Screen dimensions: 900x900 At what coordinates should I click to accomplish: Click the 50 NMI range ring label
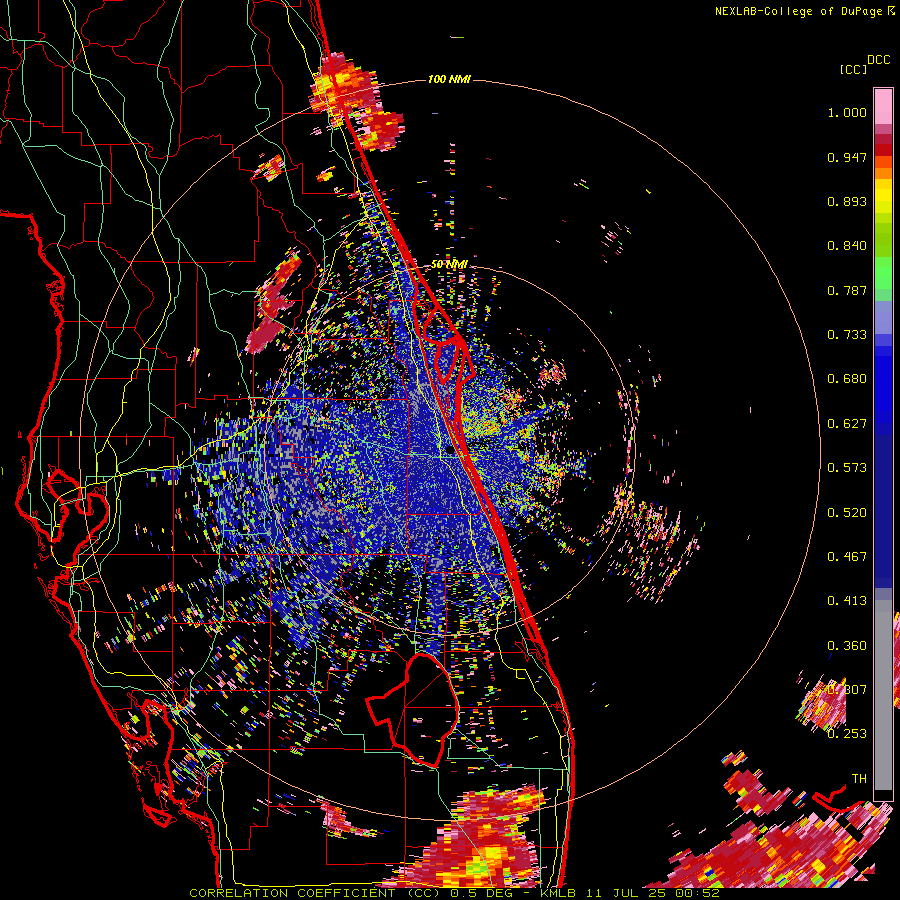point(449,265)
